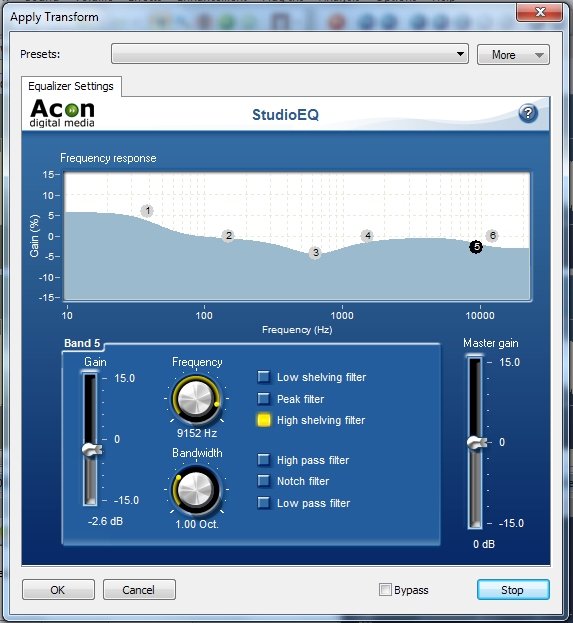Image resolution: width=573 pixels, height=623 pixels.
Task: Select band 6 node on frequency graph
Action: 492,236
